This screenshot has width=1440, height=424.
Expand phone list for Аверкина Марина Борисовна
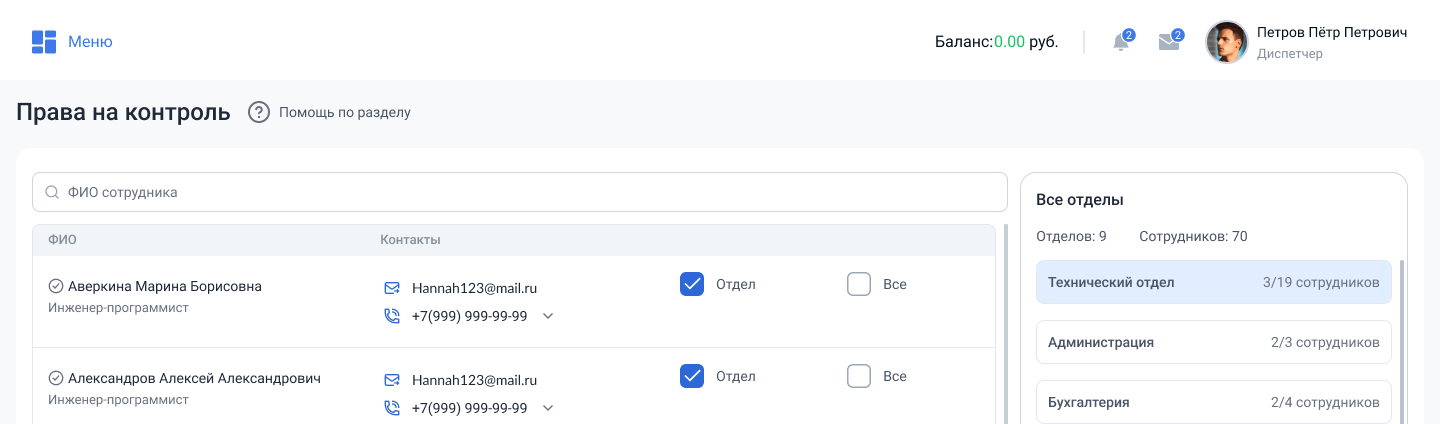coord(547,316)
